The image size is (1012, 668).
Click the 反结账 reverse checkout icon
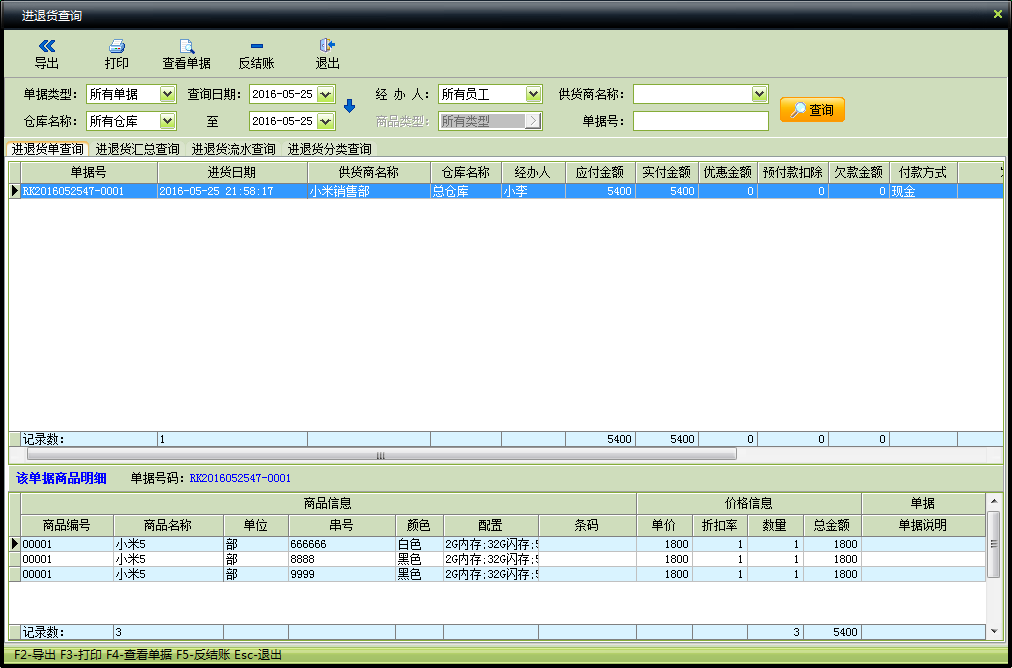[256, 46]
